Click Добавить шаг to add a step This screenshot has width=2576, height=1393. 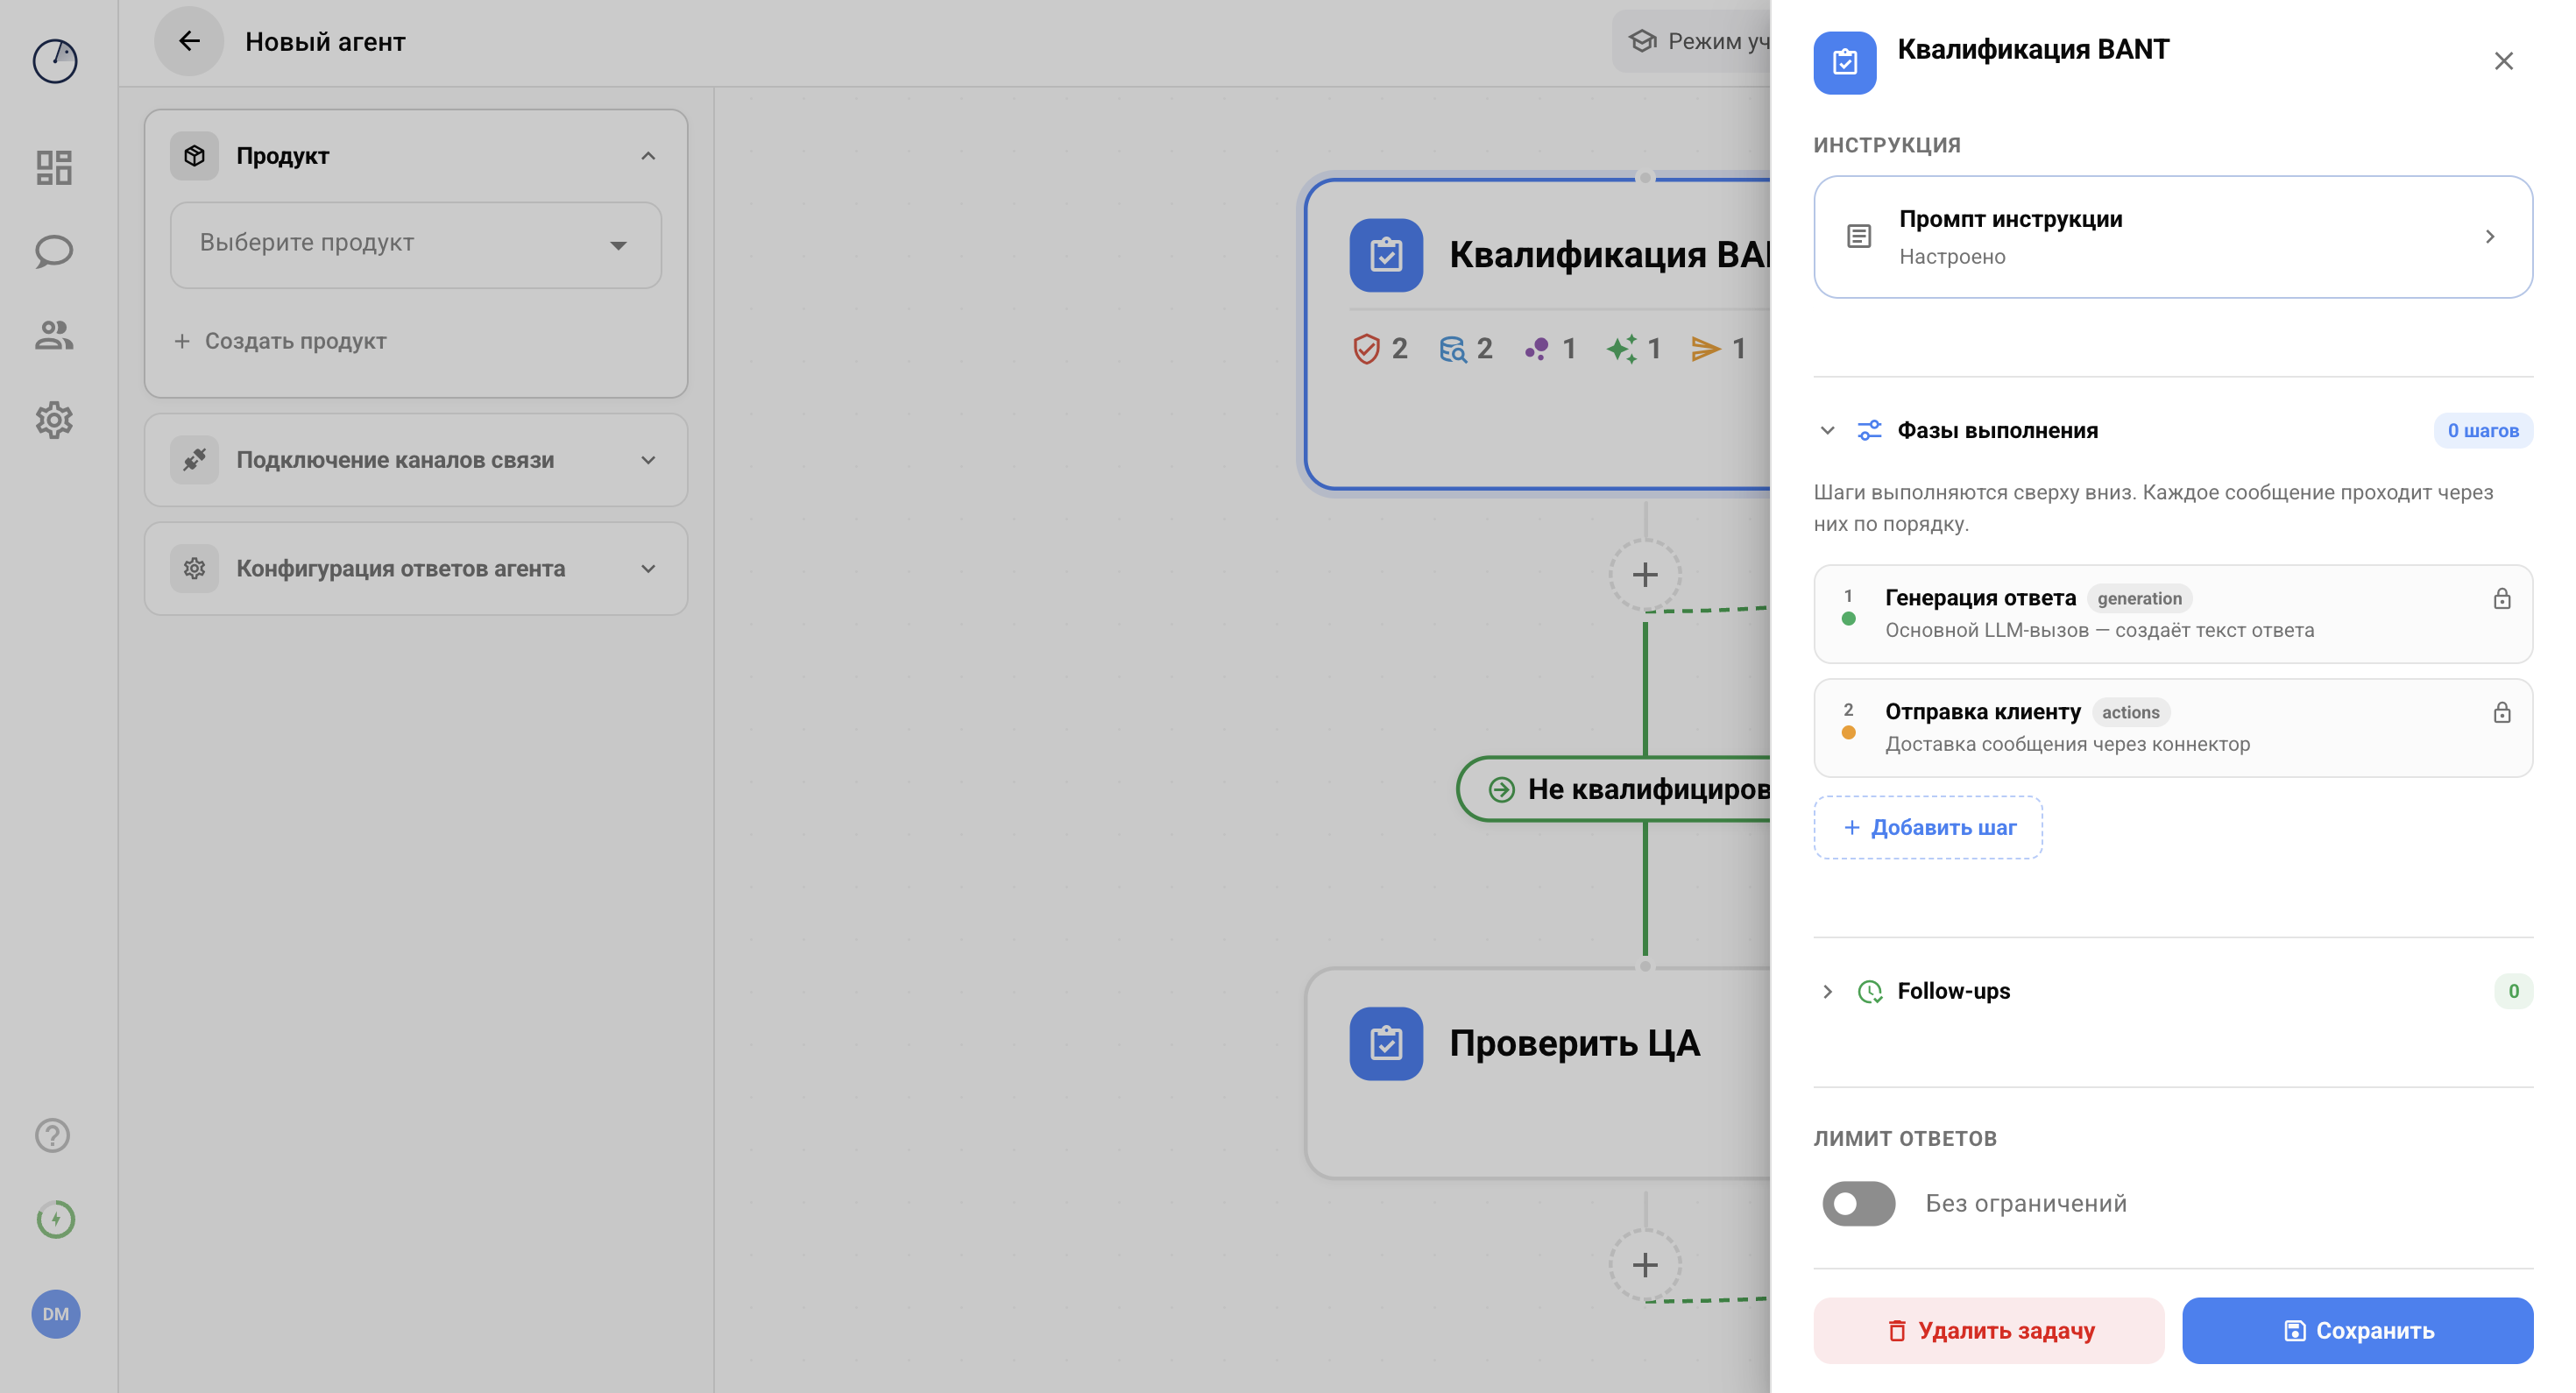coord(1928,827)
